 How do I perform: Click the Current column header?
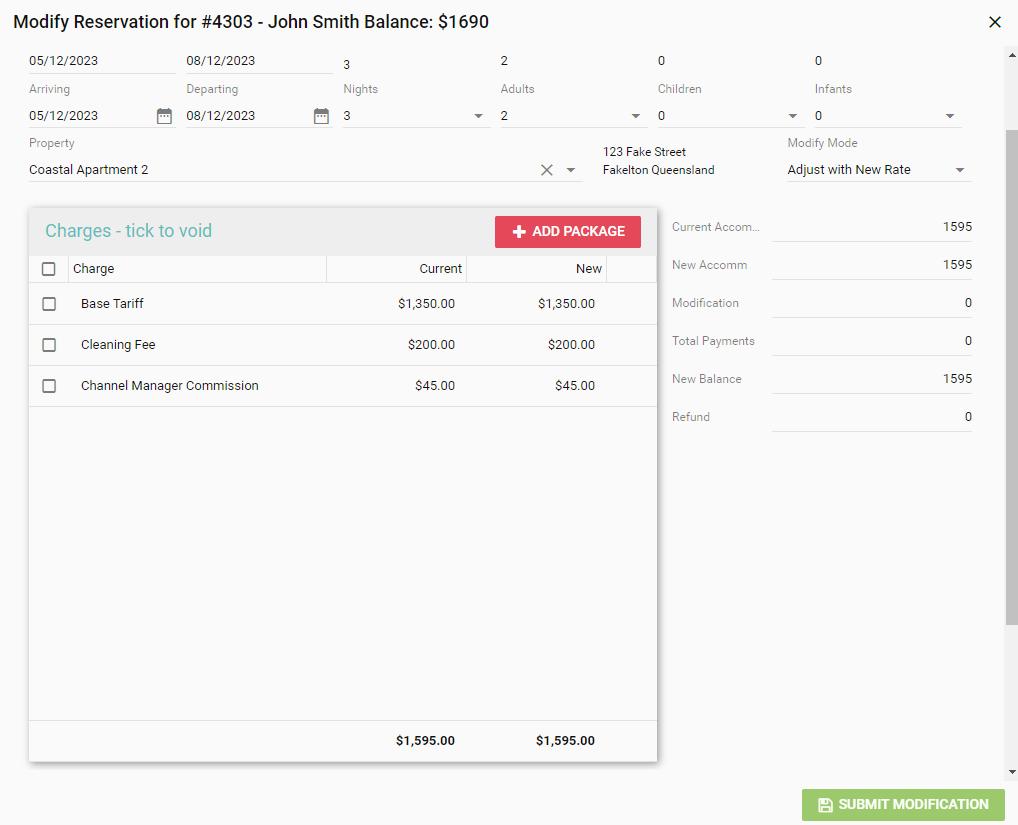coord(440,269)
